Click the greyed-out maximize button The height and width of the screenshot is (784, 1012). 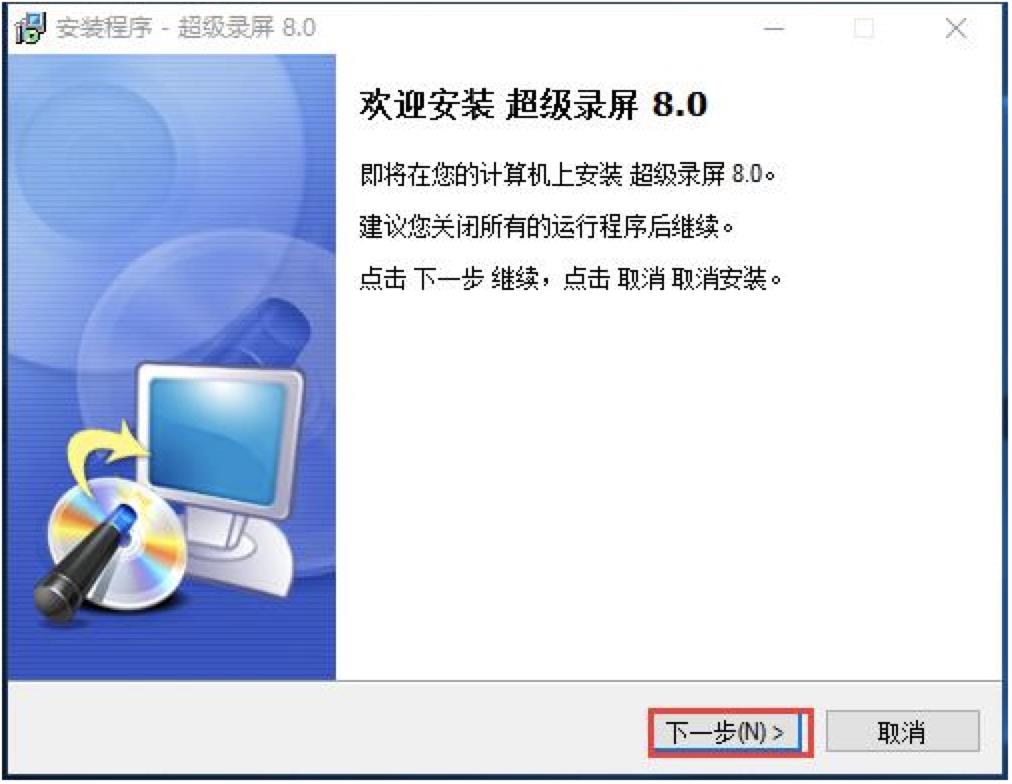864,28
